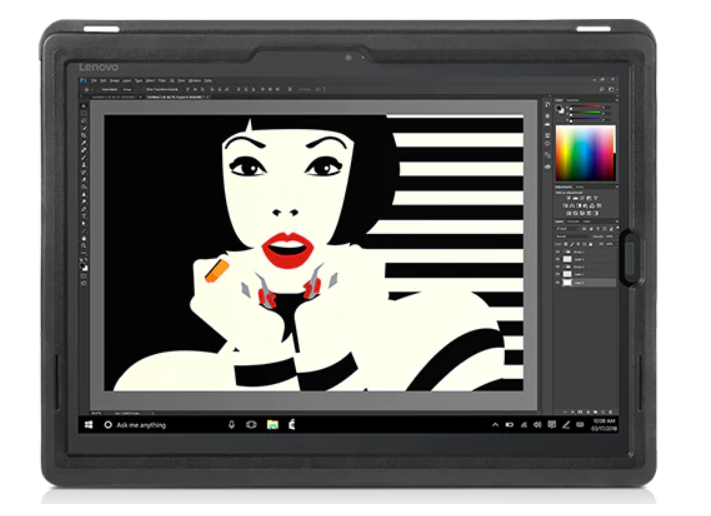Expand the topmost group in Layers panel
The width and height of the screenshot is (711, 516).
point(564,252)
